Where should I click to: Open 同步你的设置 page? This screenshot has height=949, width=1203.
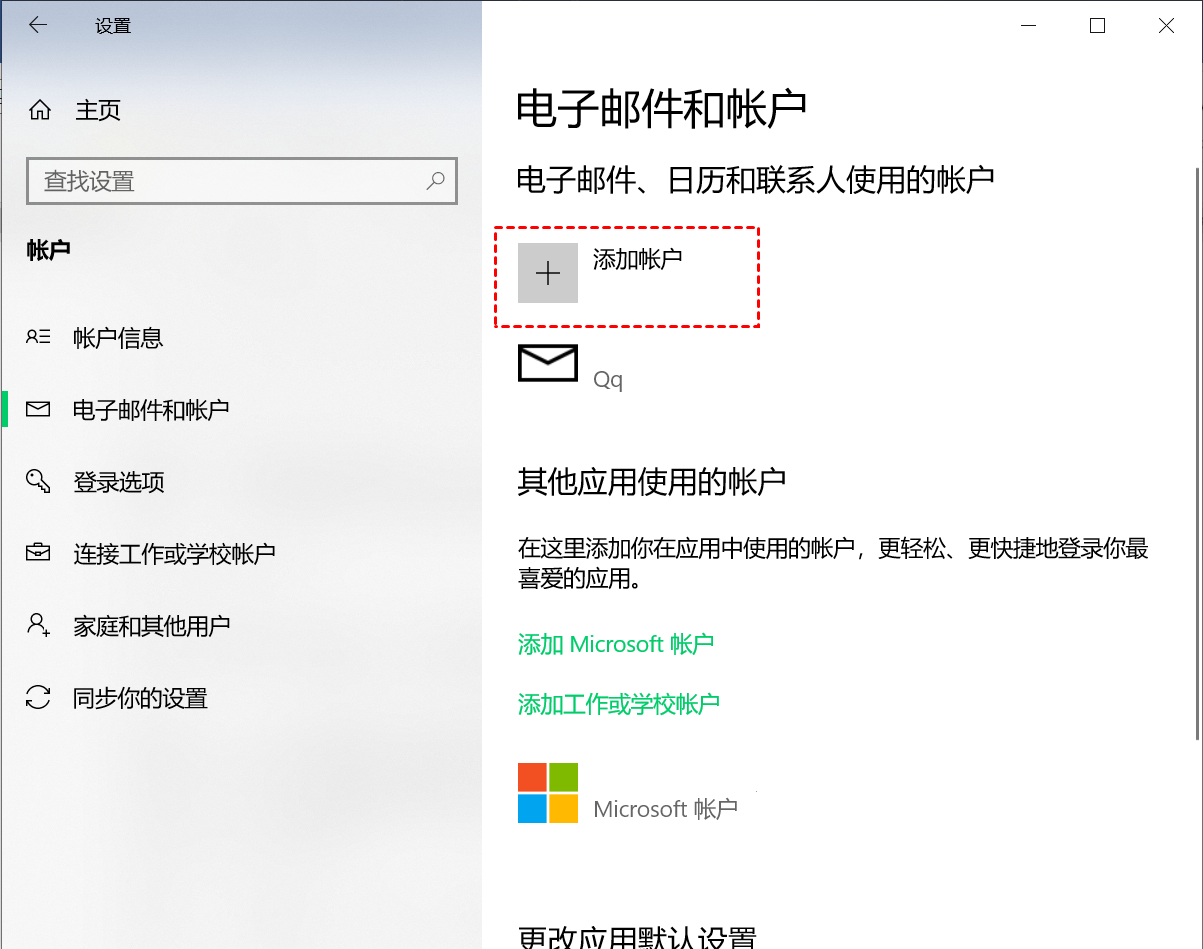(140, 698)
